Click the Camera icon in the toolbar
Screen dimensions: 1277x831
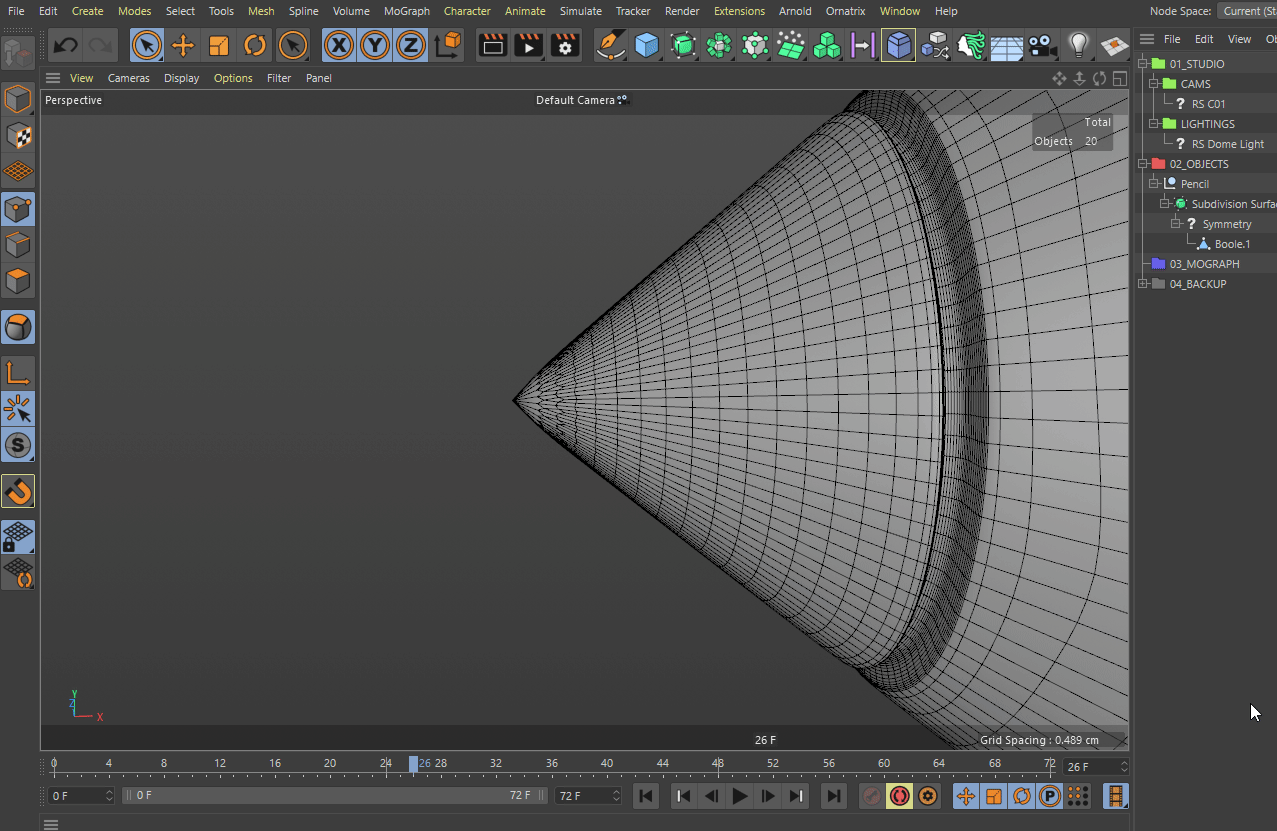pyautogui.click(x=1043, y=45)
